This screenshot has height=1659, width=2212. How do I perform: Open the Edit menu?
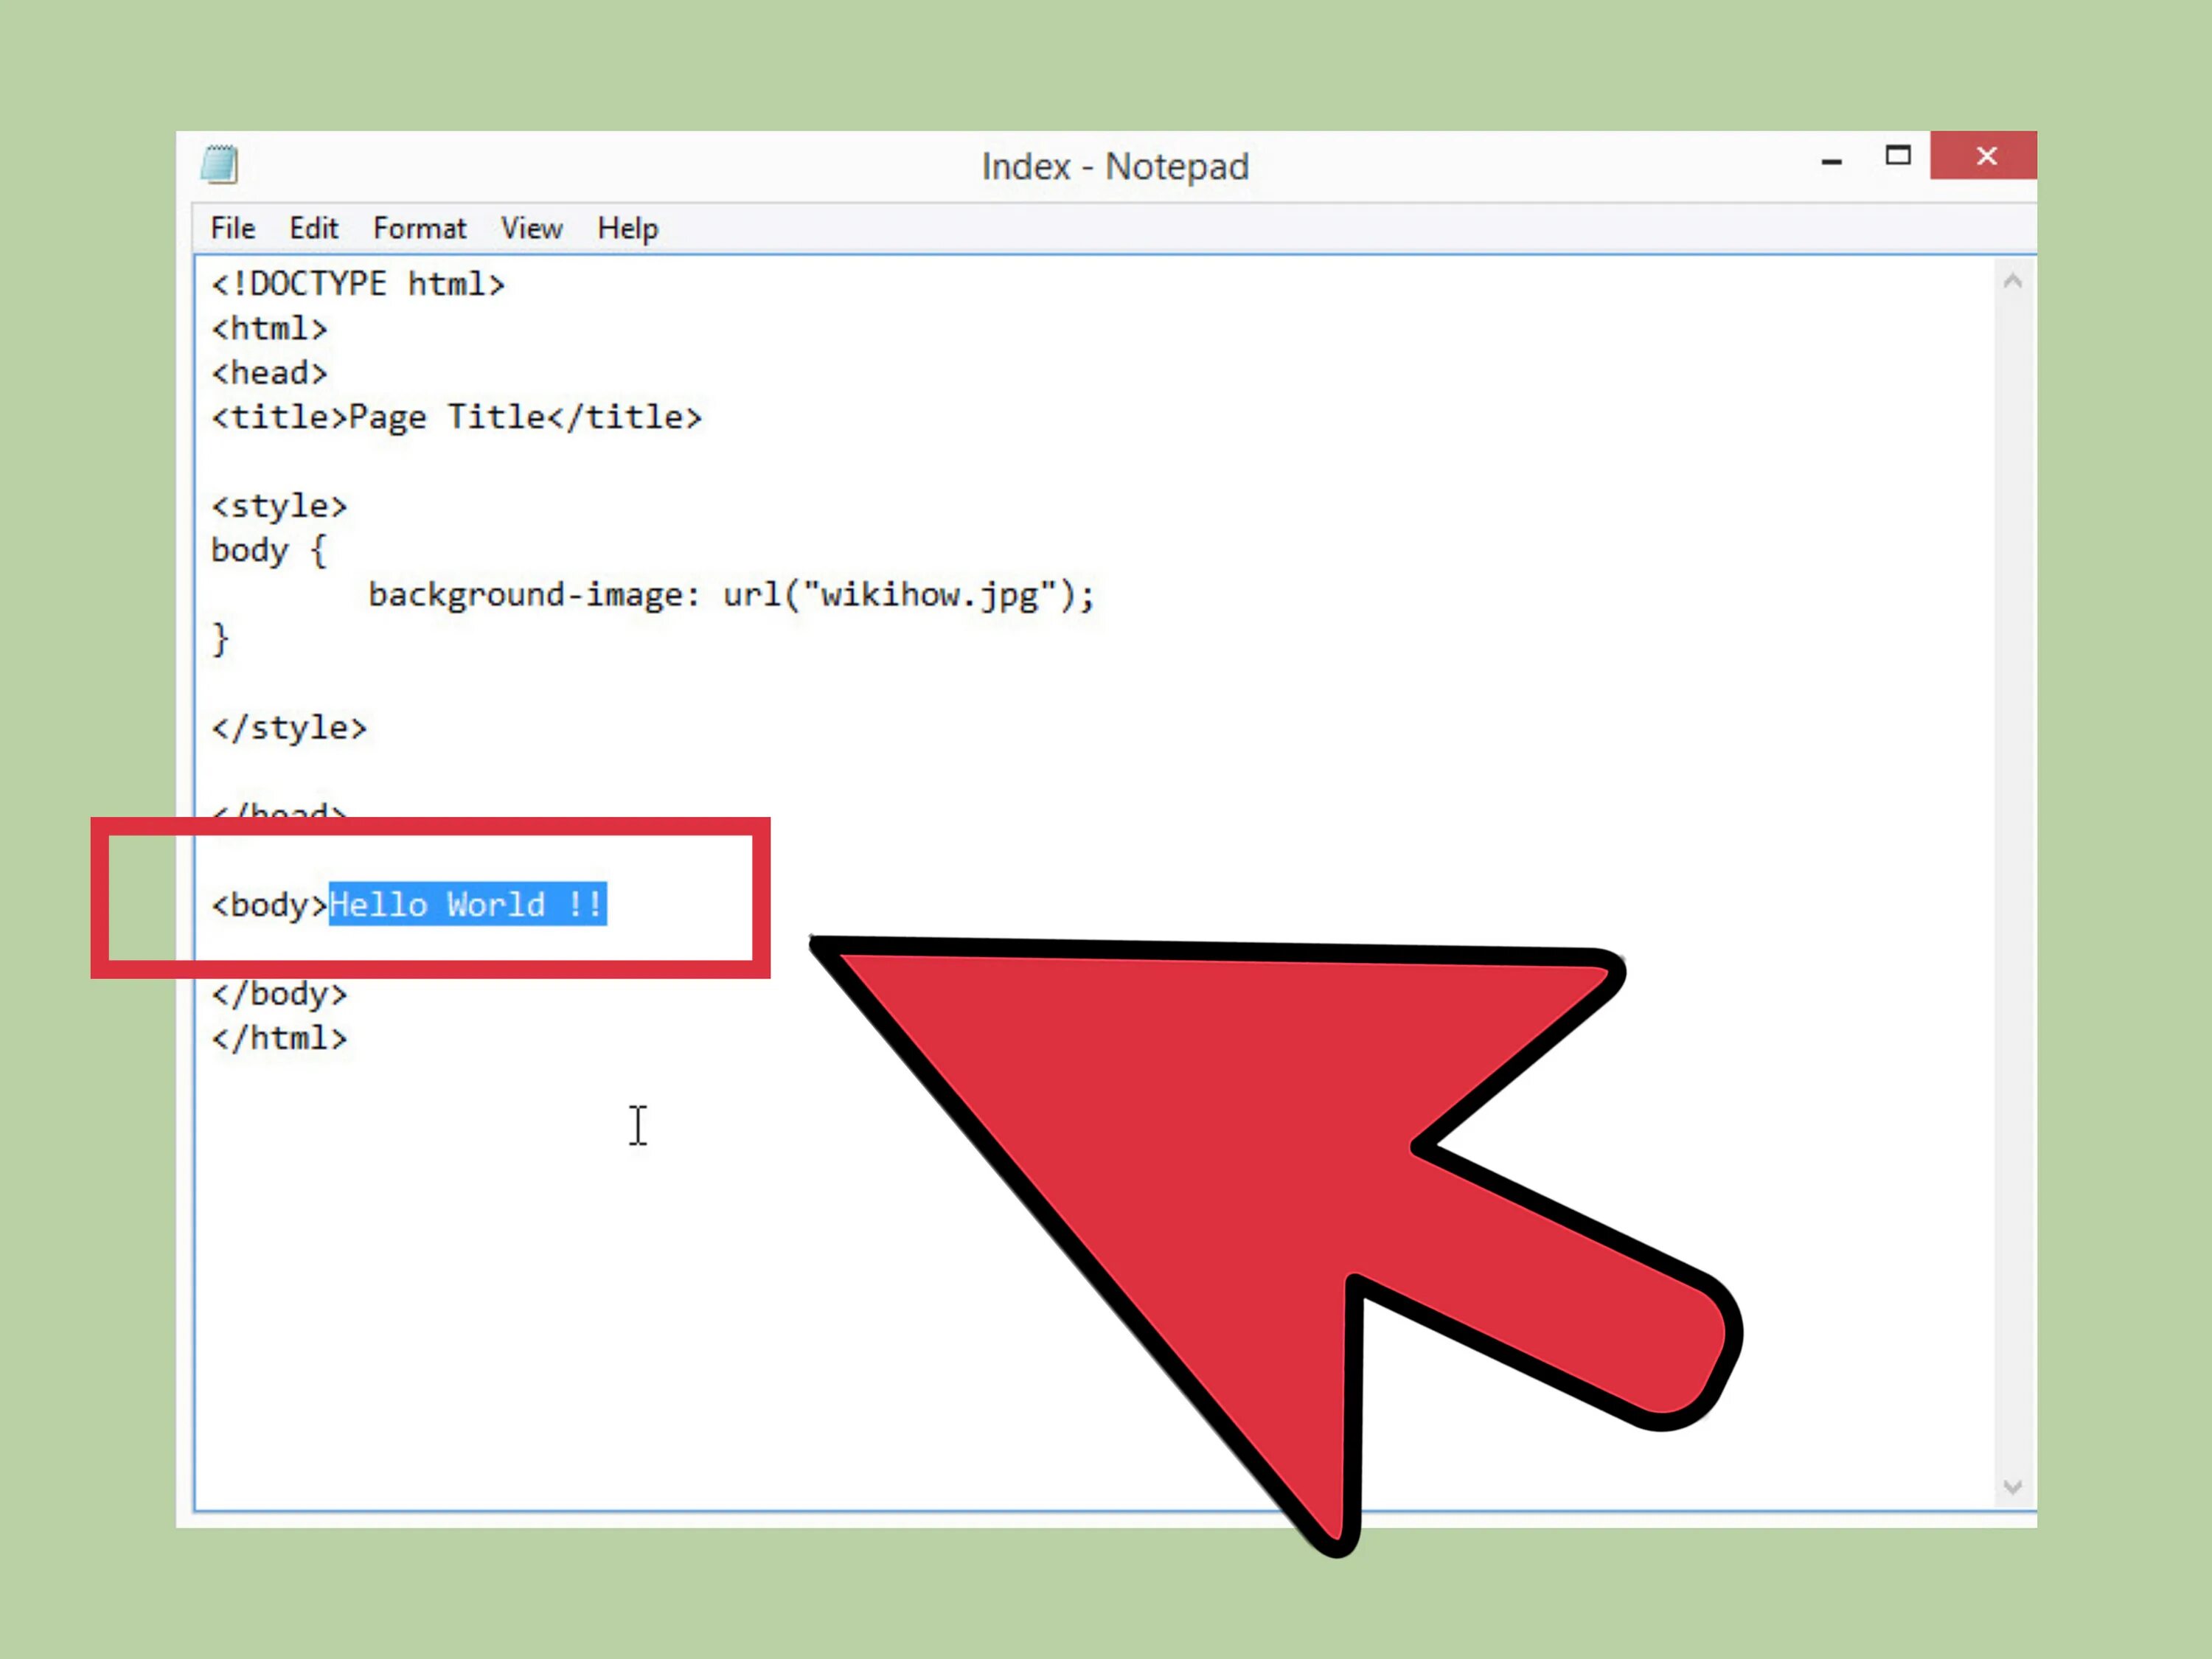click(x=313, y=229)
